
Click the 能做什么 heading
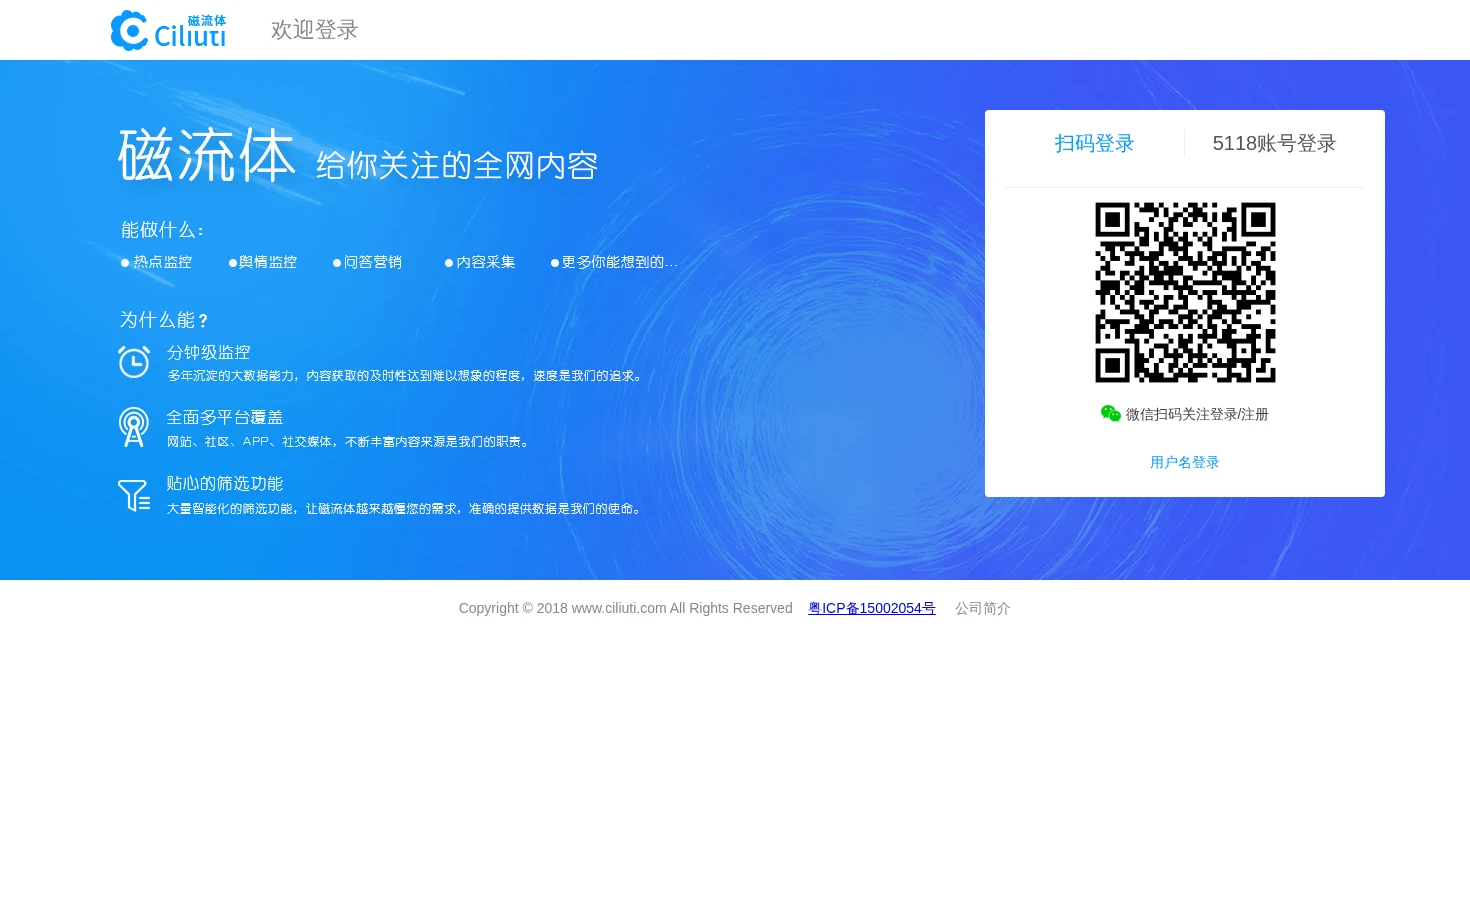[162, 230]
